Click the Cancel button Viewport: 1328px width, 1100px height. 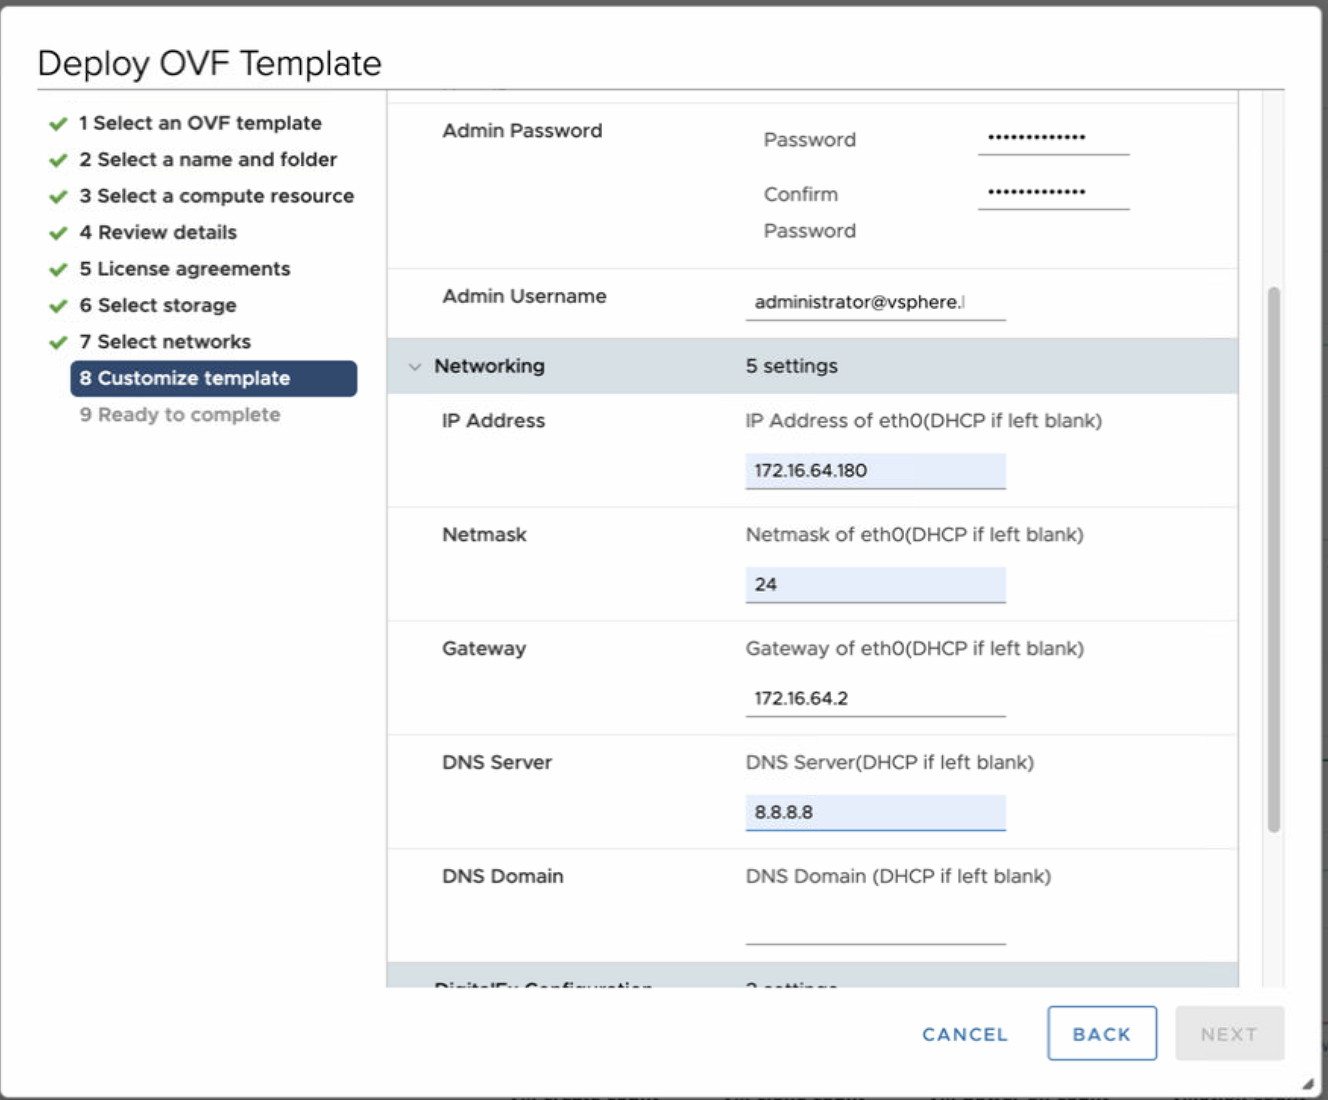click(x=964, y=1034)
